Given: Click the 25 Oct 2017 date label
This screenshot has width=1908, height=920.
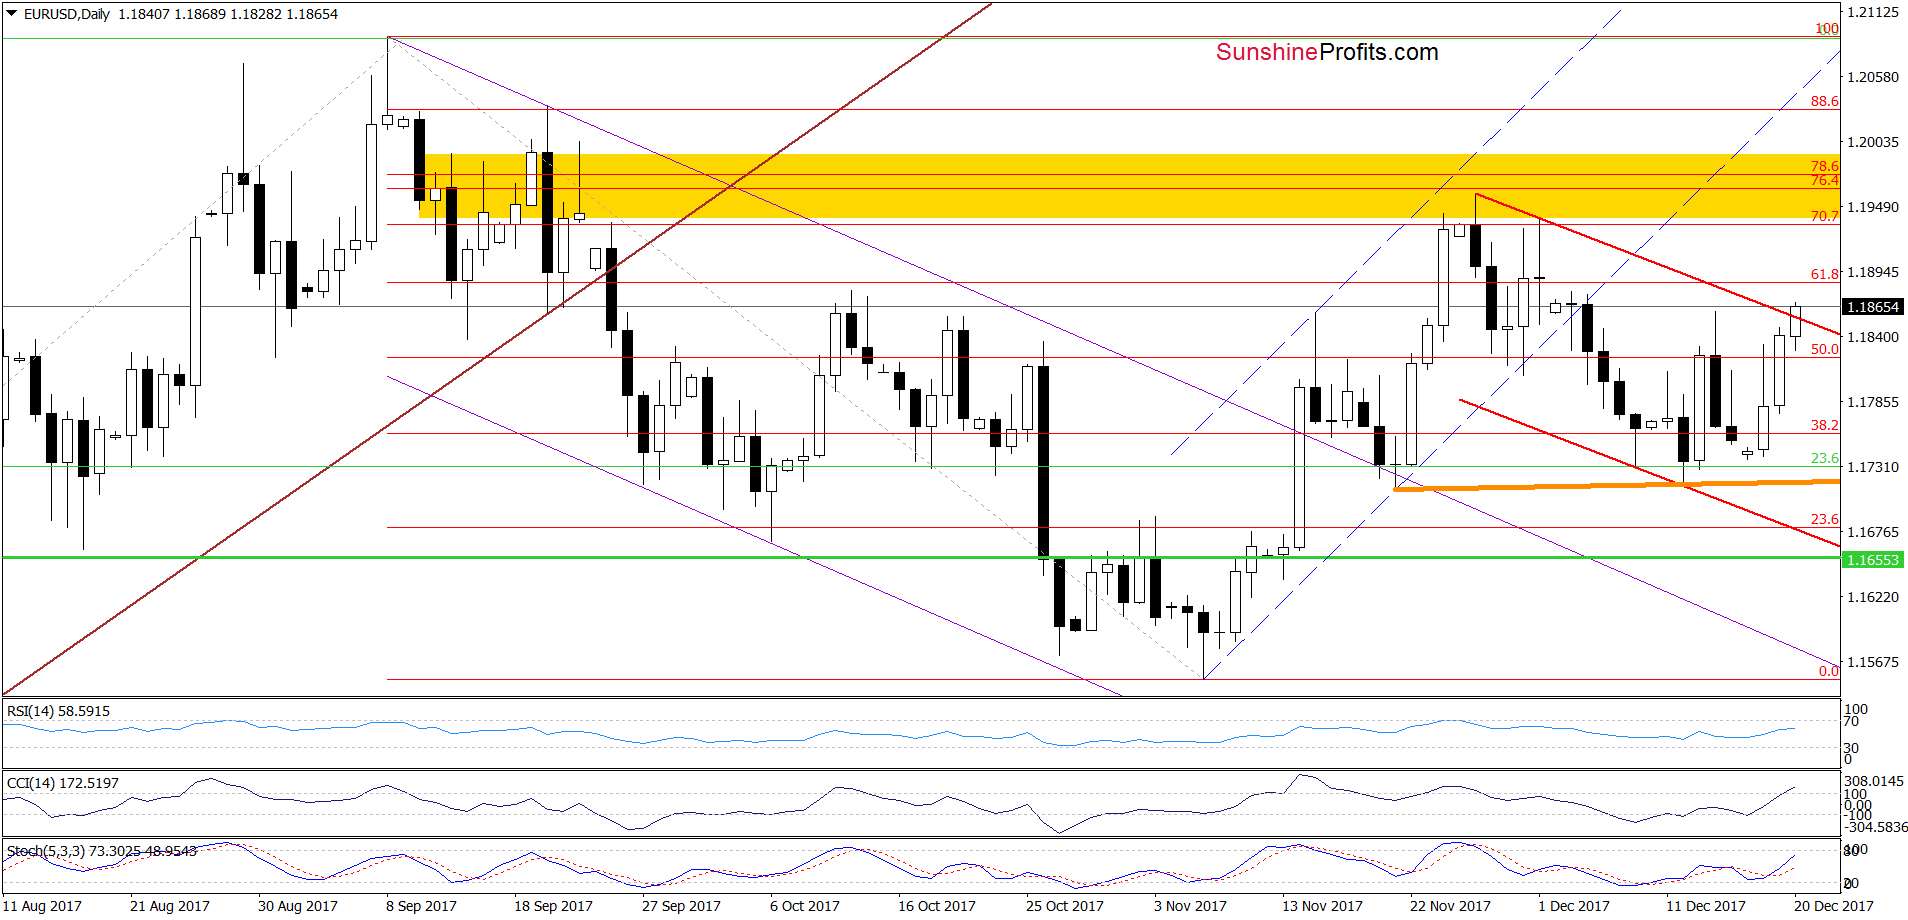Looking at the screenshot, I should click(x=1065, y=906).
